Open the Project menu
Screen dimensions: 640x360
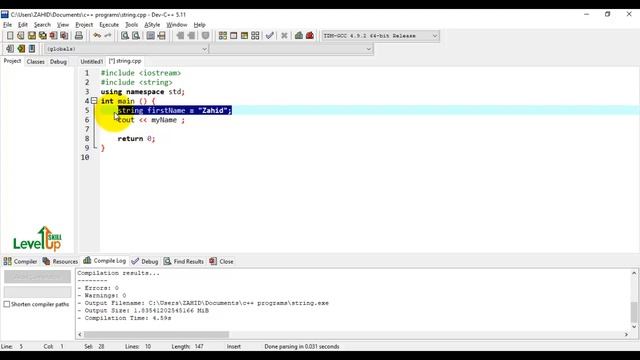tap(84, 25)
